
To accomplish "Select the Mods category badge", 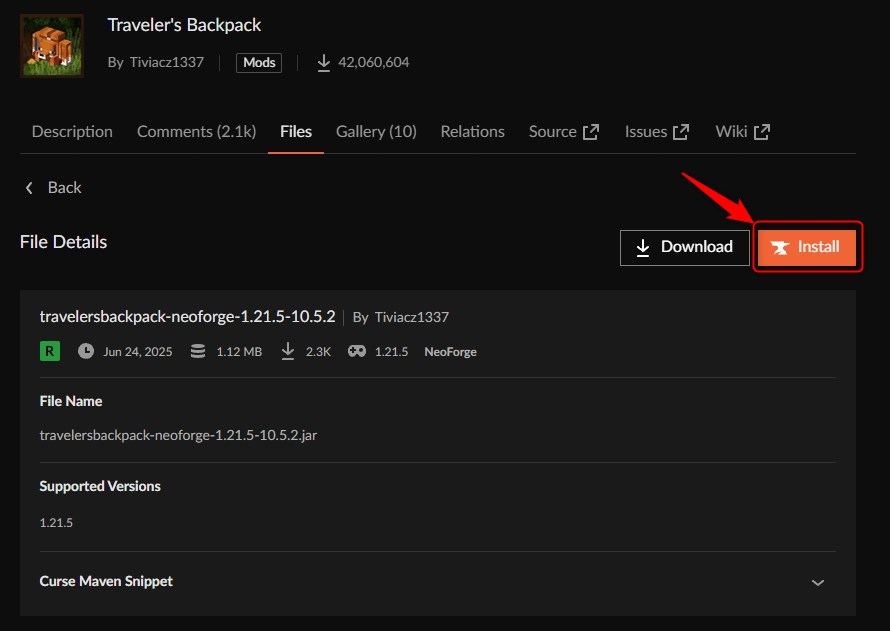I will pyautogui.click(x=259, y=62).
